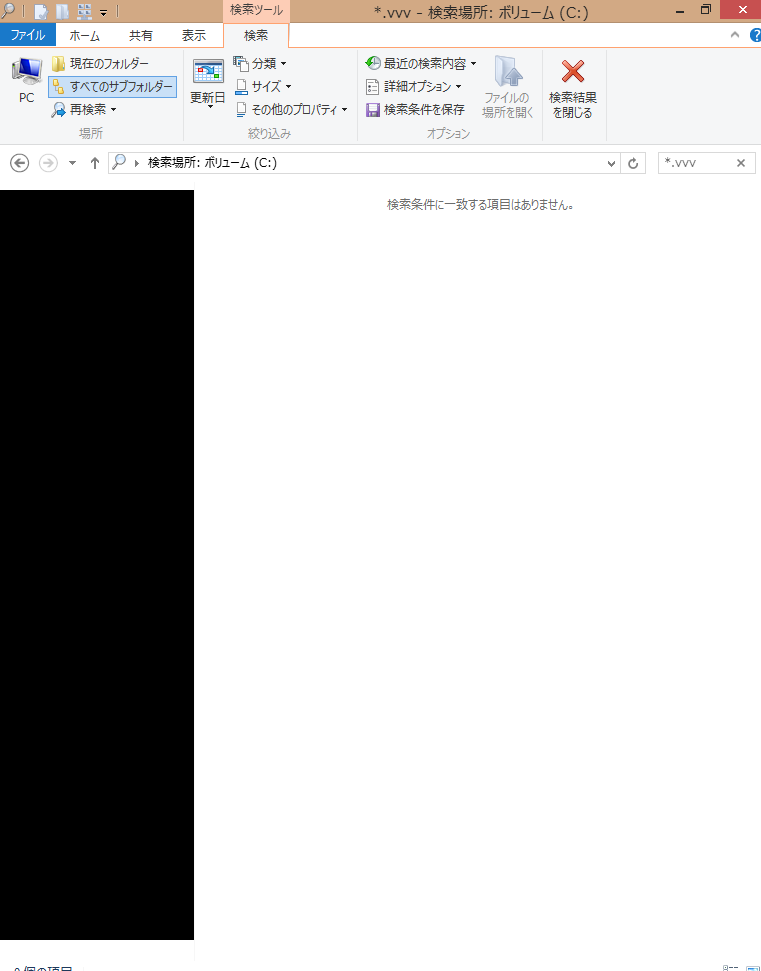Toggle すべてのサブフォルダー search scope

(x=113, y=87)
